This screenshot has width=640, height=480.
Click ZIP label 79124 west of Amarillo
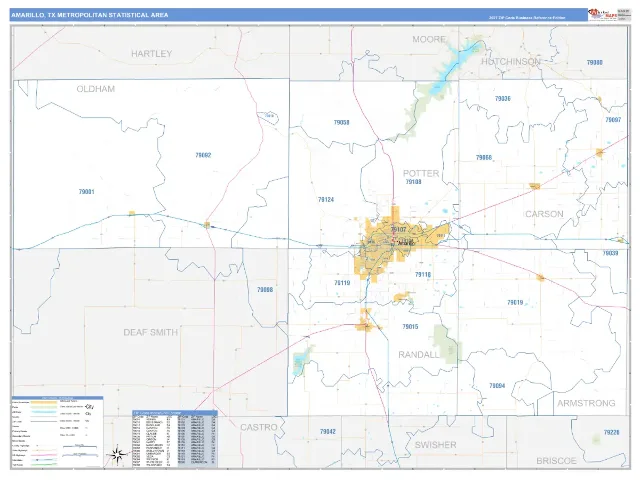click(x=326, y=200)
